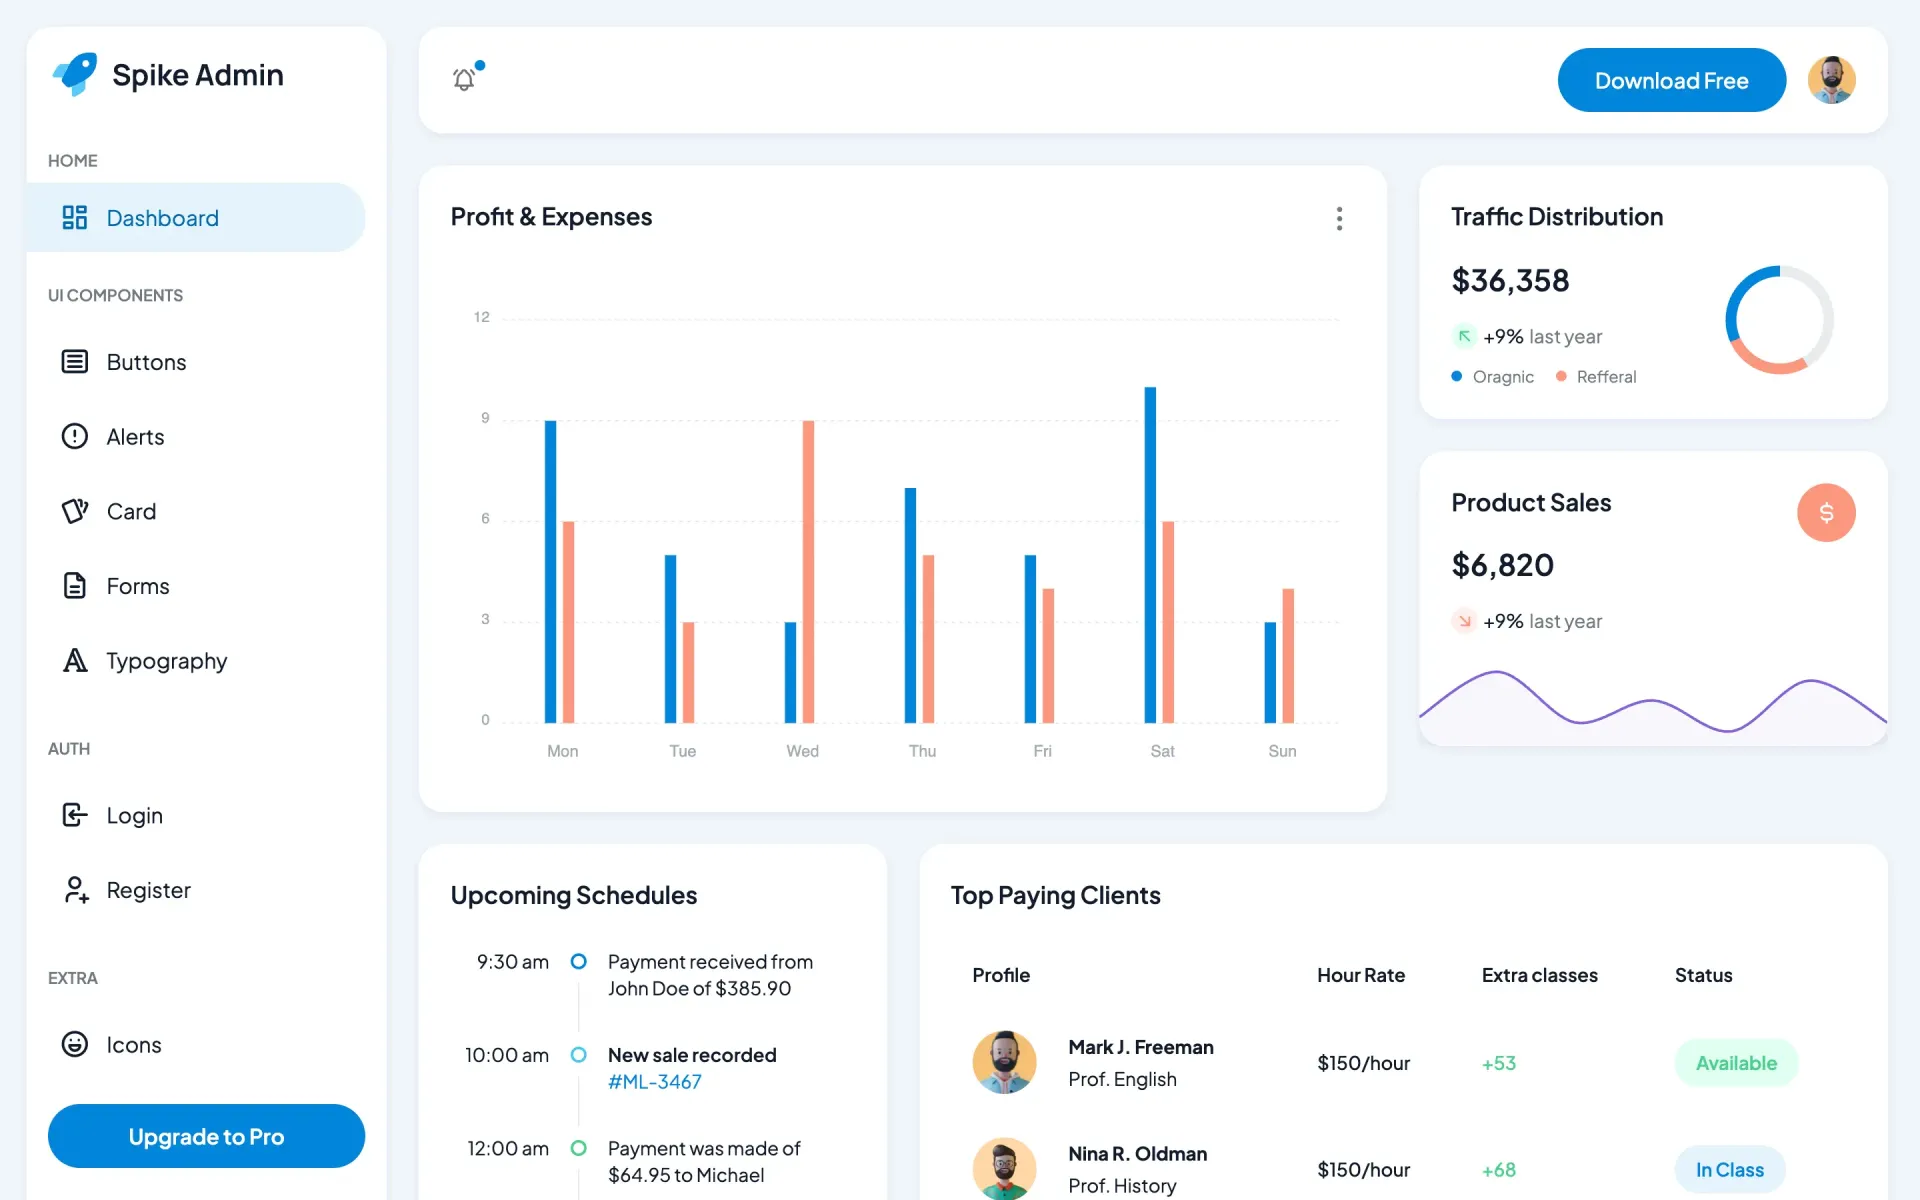Image resolution: width=1920 pixels, height=1200 pixels.
Task: Click the Icons smiley face icon
Action: point(75,1044)
